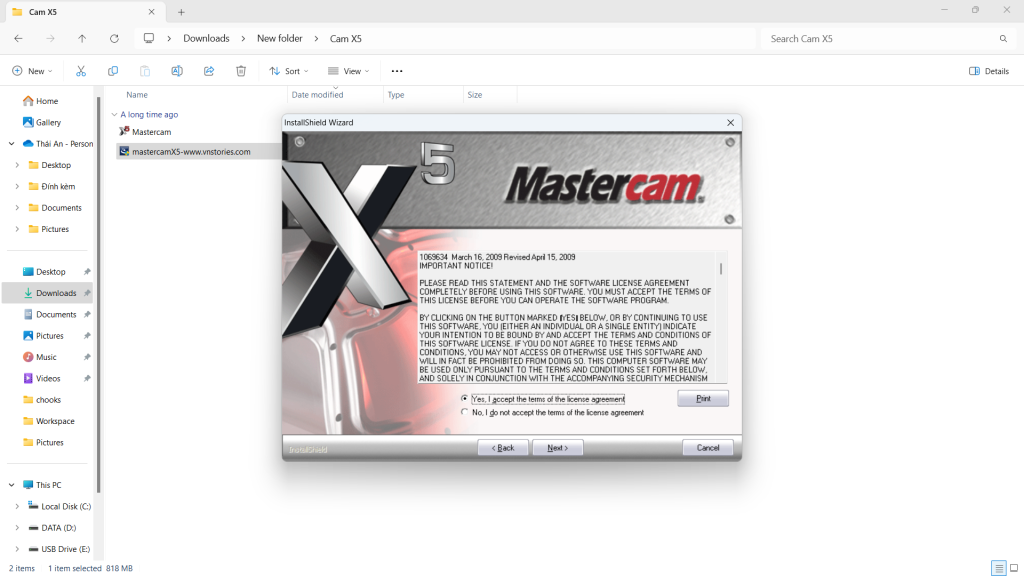Click the Delete trash icon in toolbar
Viewport: 1024px width, 576px height.
point(241,71)
